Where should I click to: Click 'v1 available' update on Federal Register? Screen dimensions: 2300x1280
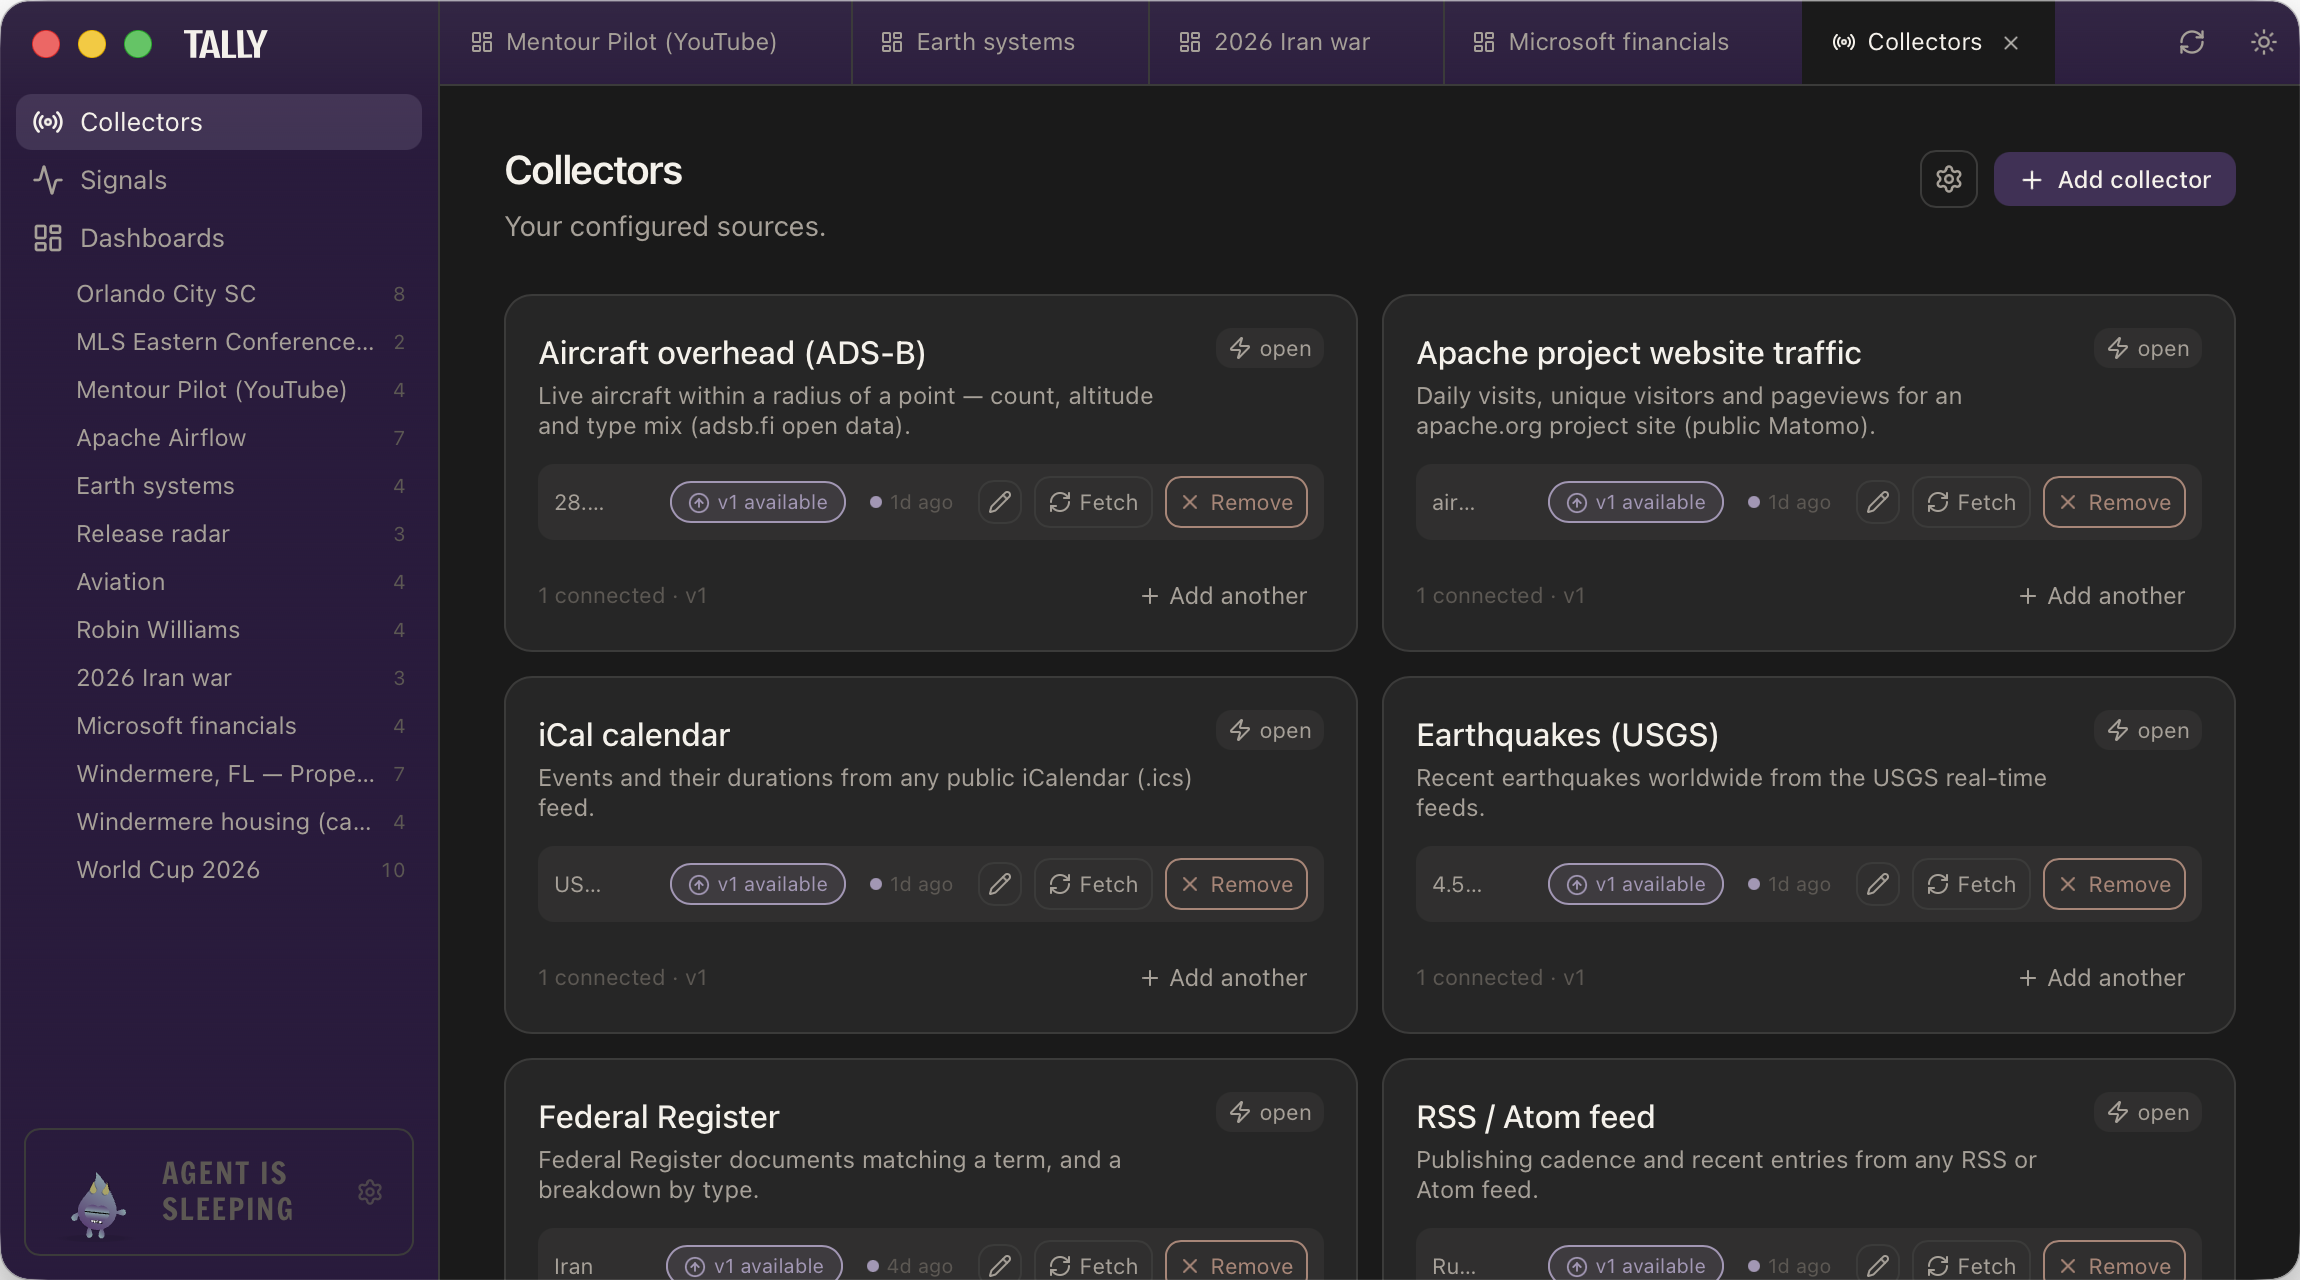[754, 1265]
